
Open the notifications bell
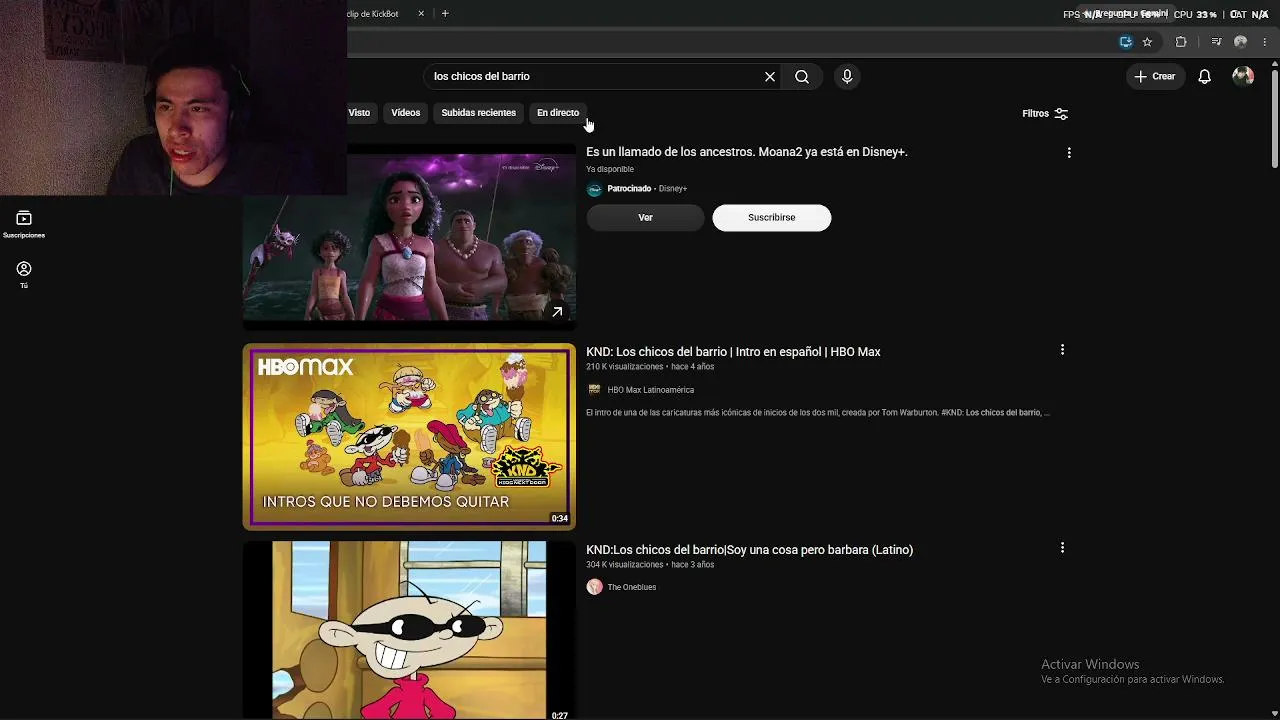pos(1205,77)
